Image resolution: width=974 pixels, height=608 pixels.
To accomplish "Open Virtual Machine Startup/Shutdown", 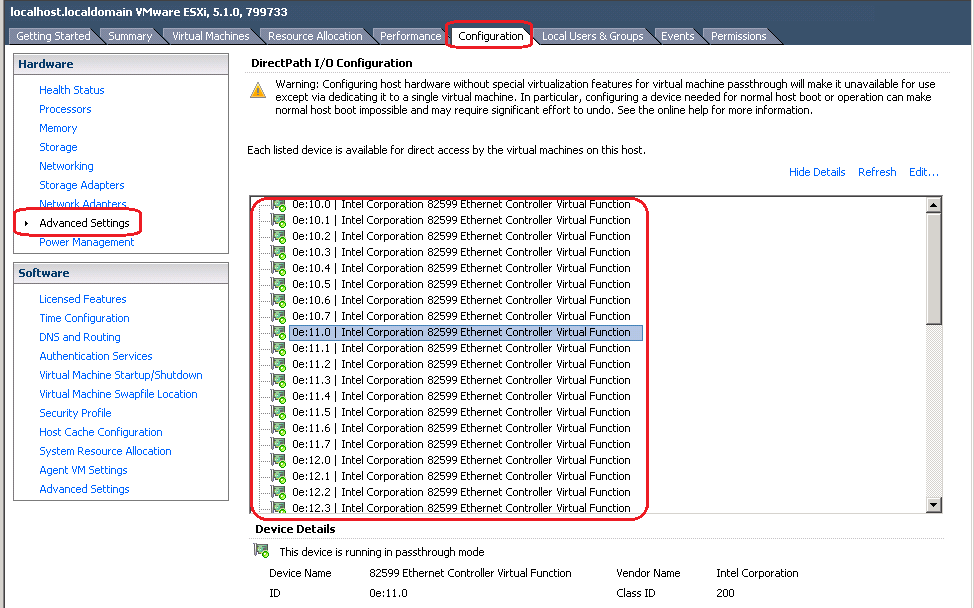I will (x=121, y=375).
